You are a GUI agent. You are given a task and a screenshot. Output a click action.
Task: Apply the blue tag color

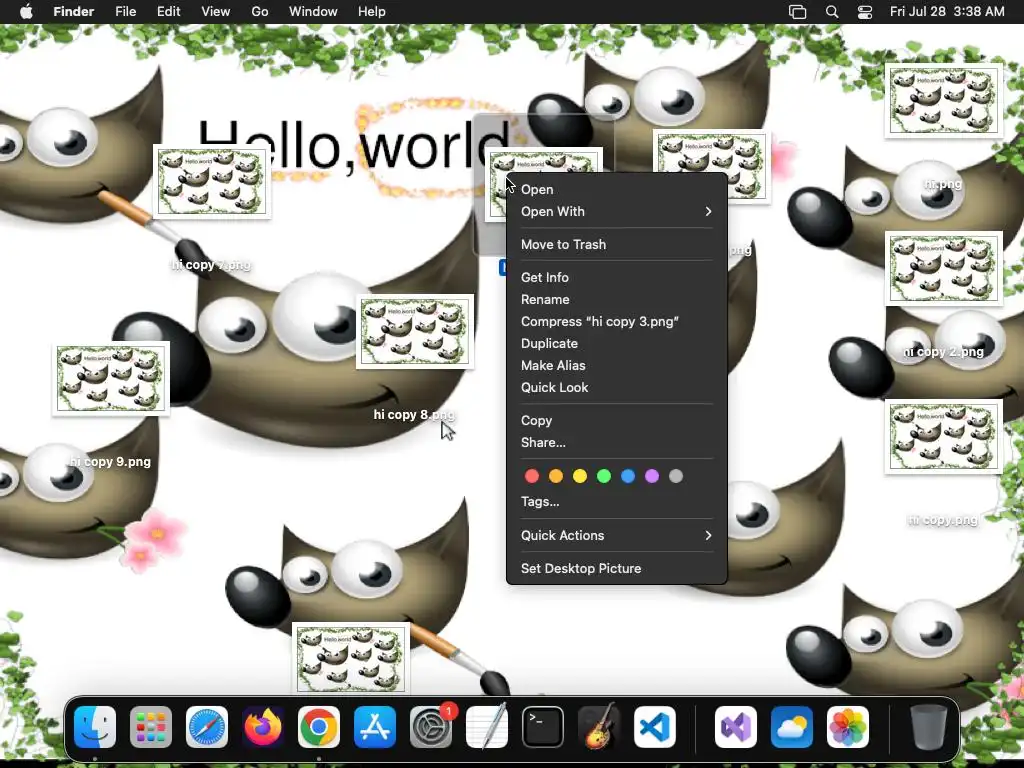(628, 476)
